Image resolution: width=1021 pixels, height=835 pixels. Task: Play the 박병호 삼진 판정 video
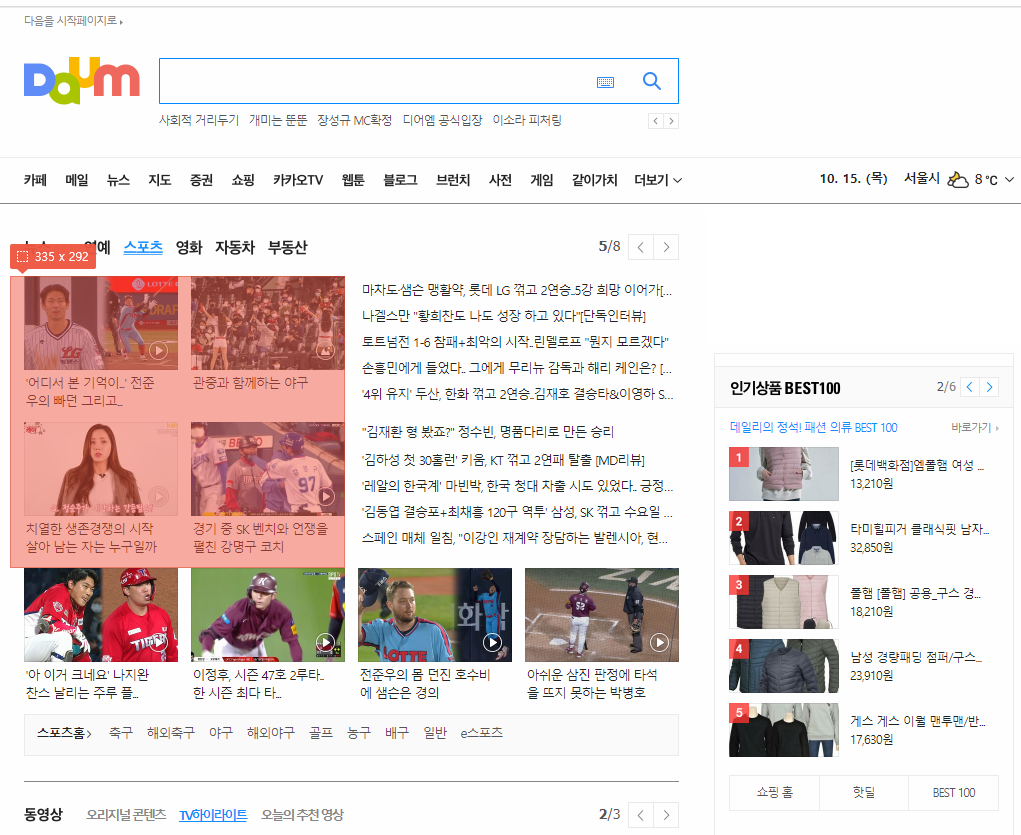(659, 643)
